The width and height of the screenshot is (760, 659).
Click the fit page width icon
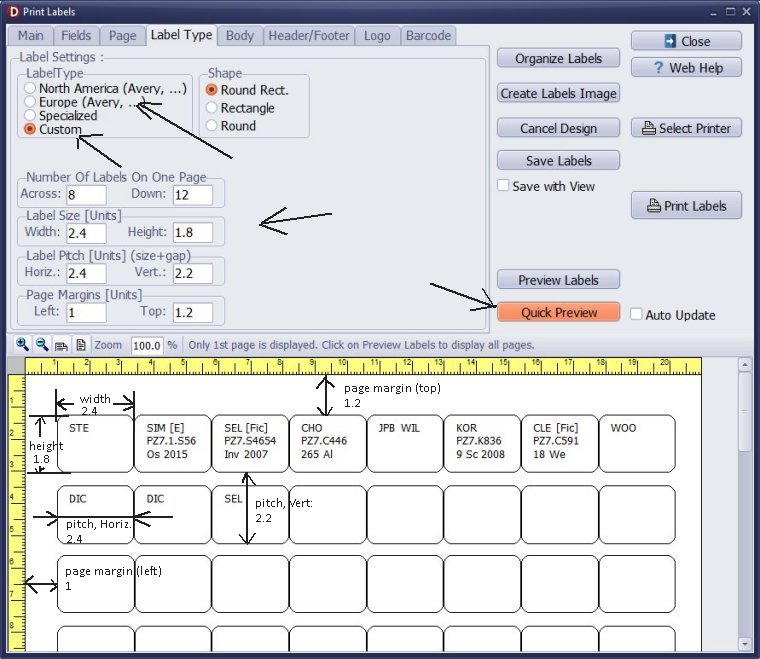(x=61, y=344)
